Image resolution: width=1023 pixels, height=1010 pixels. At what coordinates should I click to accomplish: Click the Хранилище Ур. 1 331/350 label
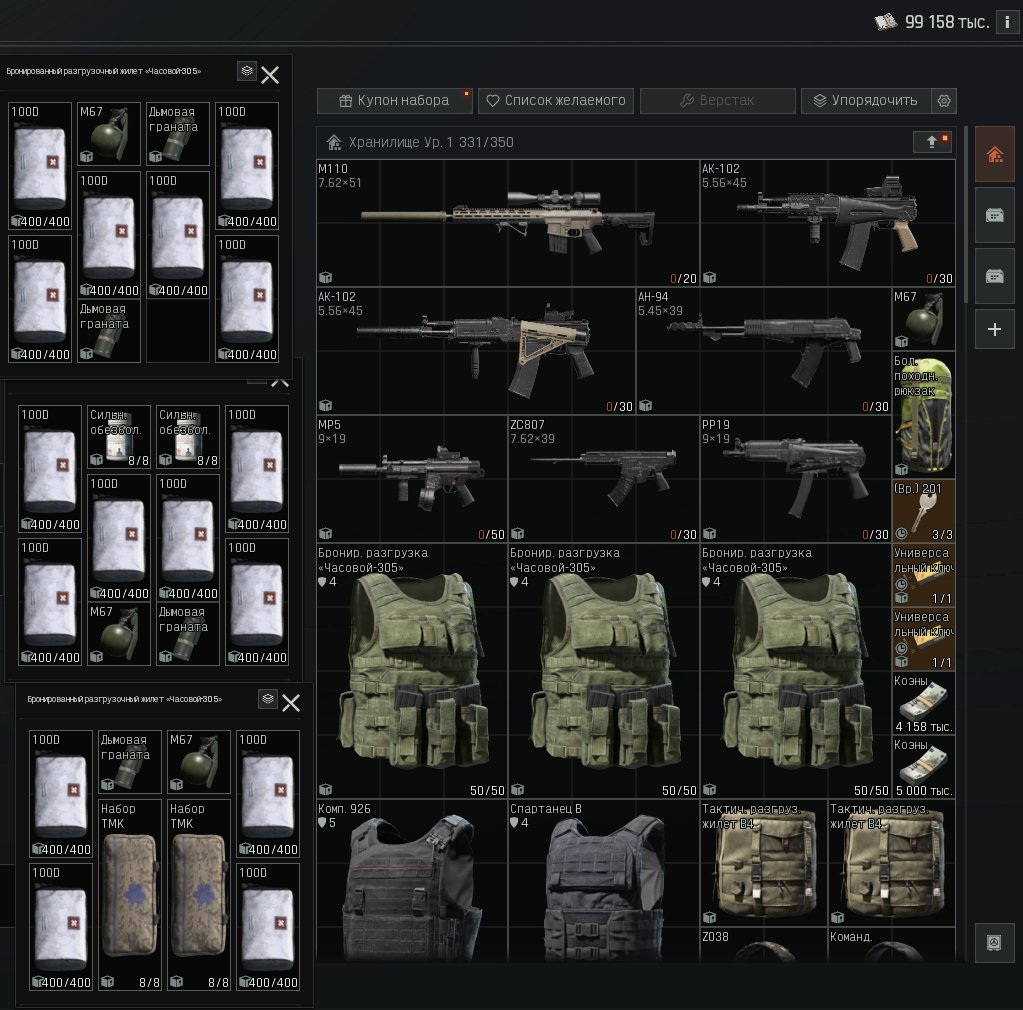(x=431, y=142)
